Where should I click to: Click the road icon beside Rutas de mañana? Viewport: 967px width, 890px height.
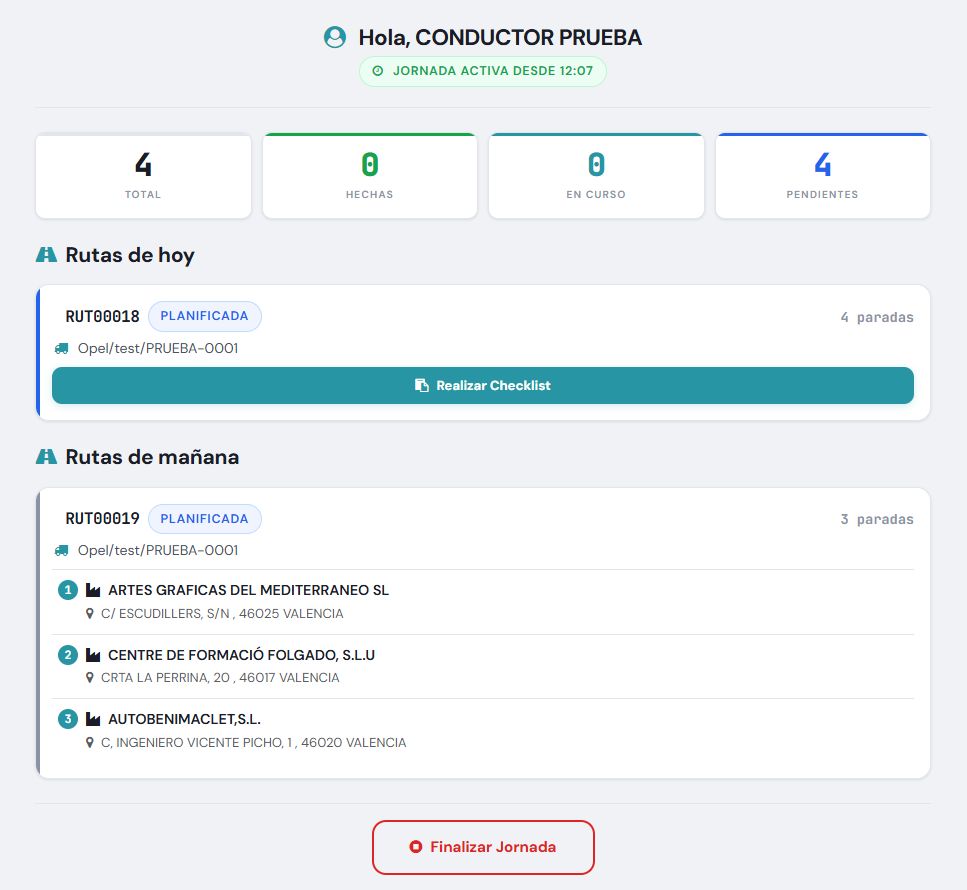pos(46,456)
